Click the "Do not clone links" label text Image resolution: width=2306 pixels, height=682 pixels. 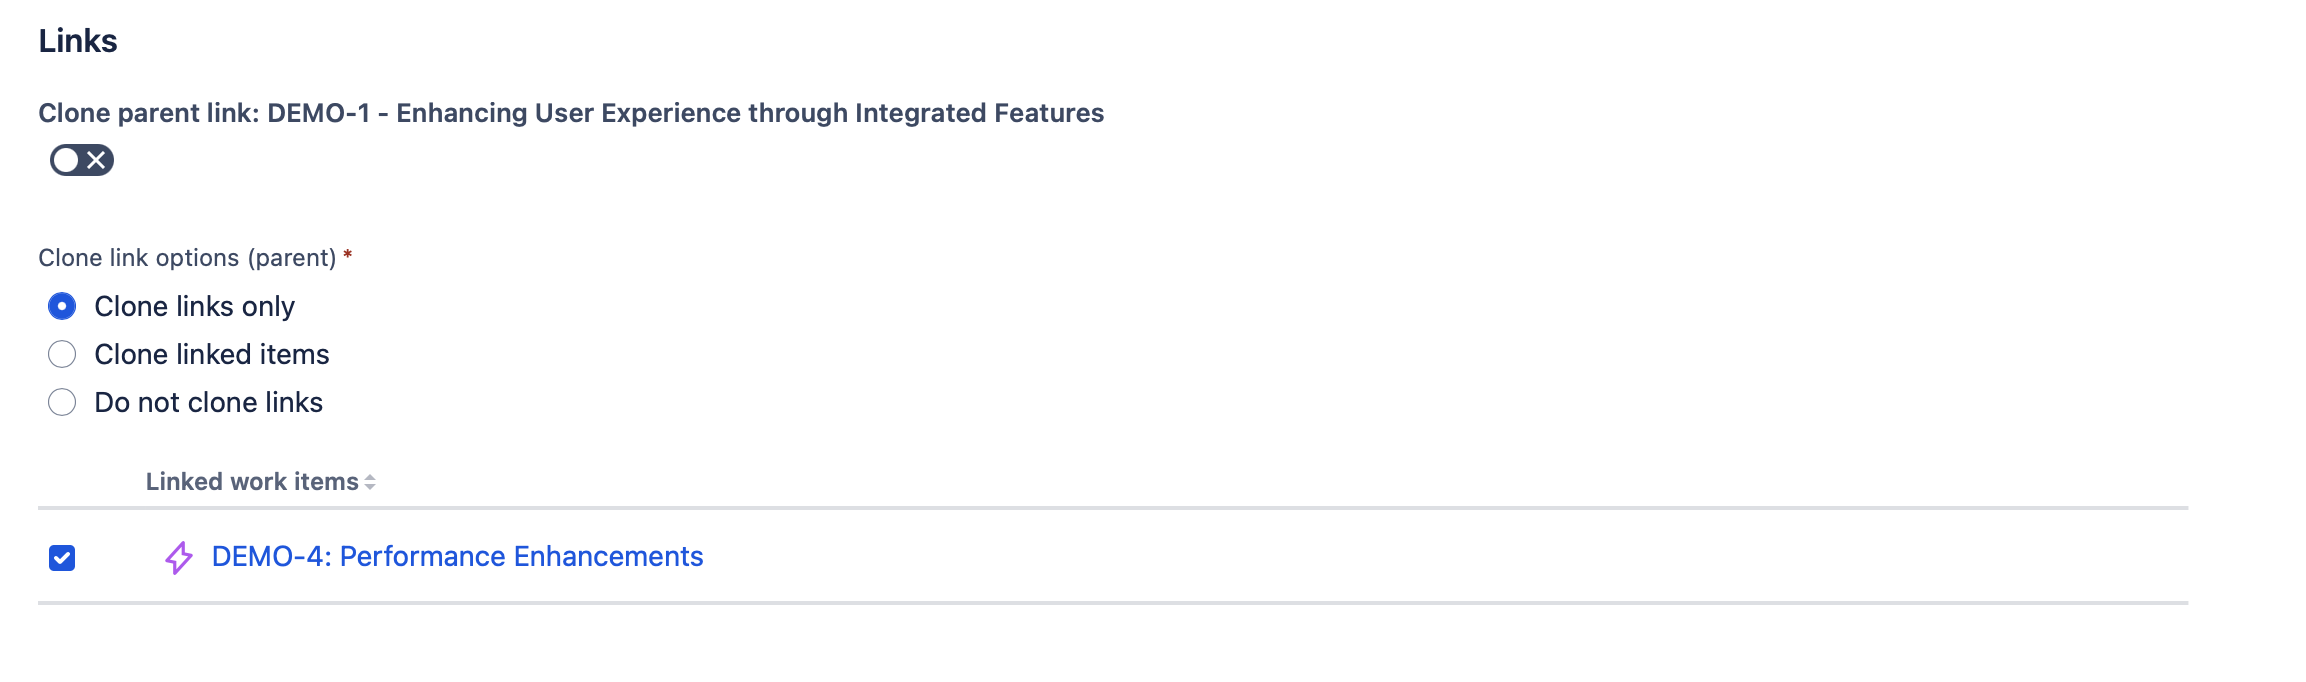pos(208,402)
